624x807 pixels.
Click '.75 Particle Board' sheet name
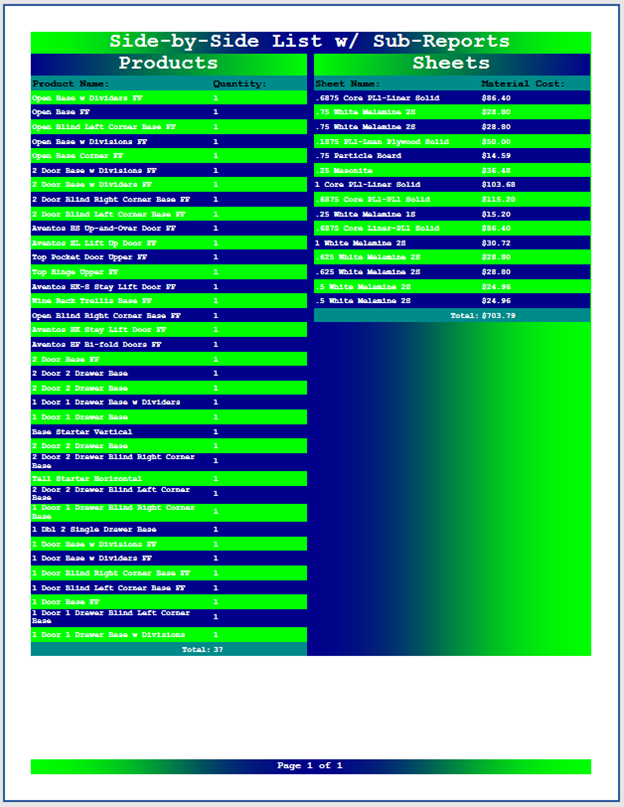click(358, 155)
